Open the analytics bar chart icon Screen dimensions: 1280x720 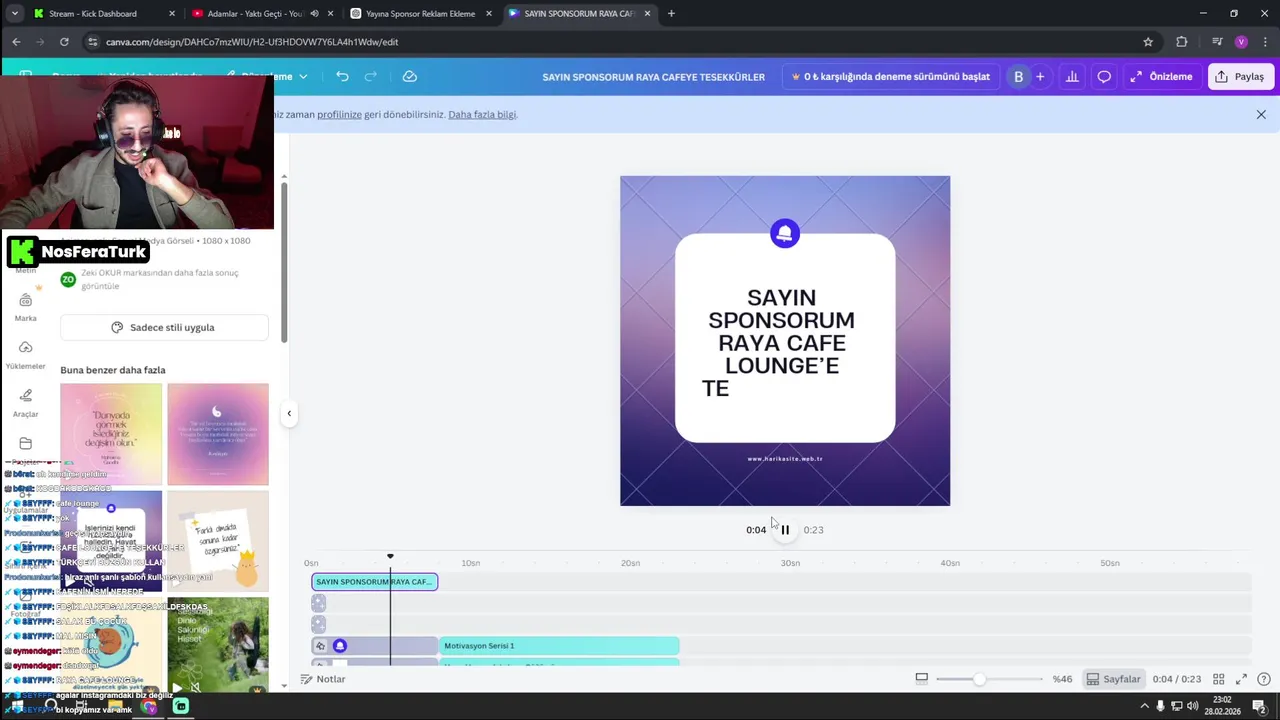[x=1072, y=76]
